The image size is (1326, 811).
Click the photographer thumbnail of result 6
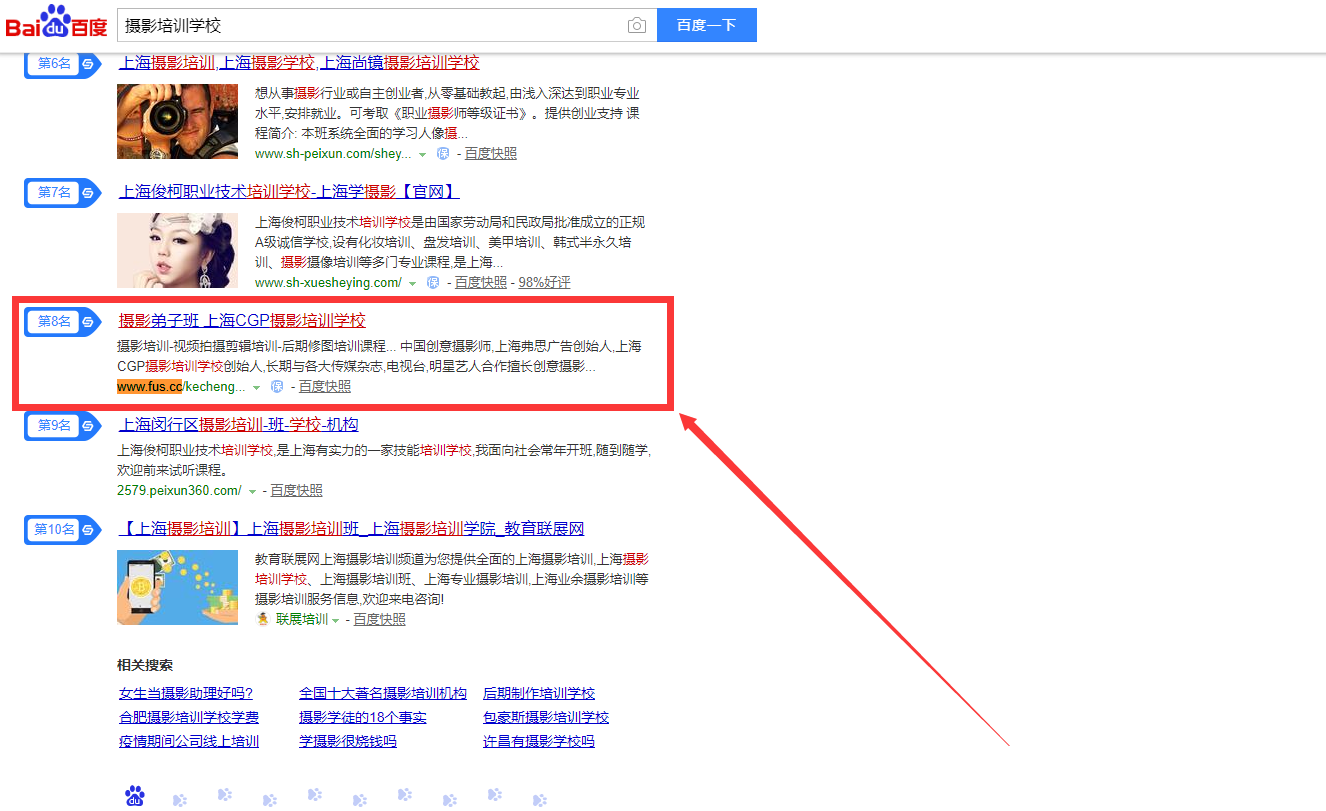point(177,121)
